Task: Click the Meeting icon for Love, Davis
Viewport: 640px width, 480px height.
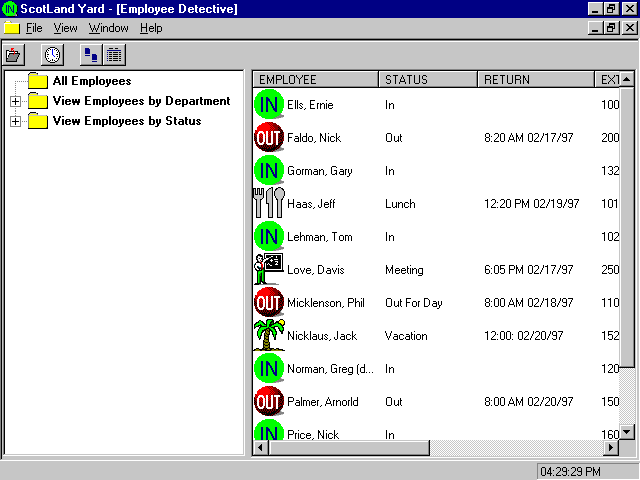Action: click(x=269, y=270)
